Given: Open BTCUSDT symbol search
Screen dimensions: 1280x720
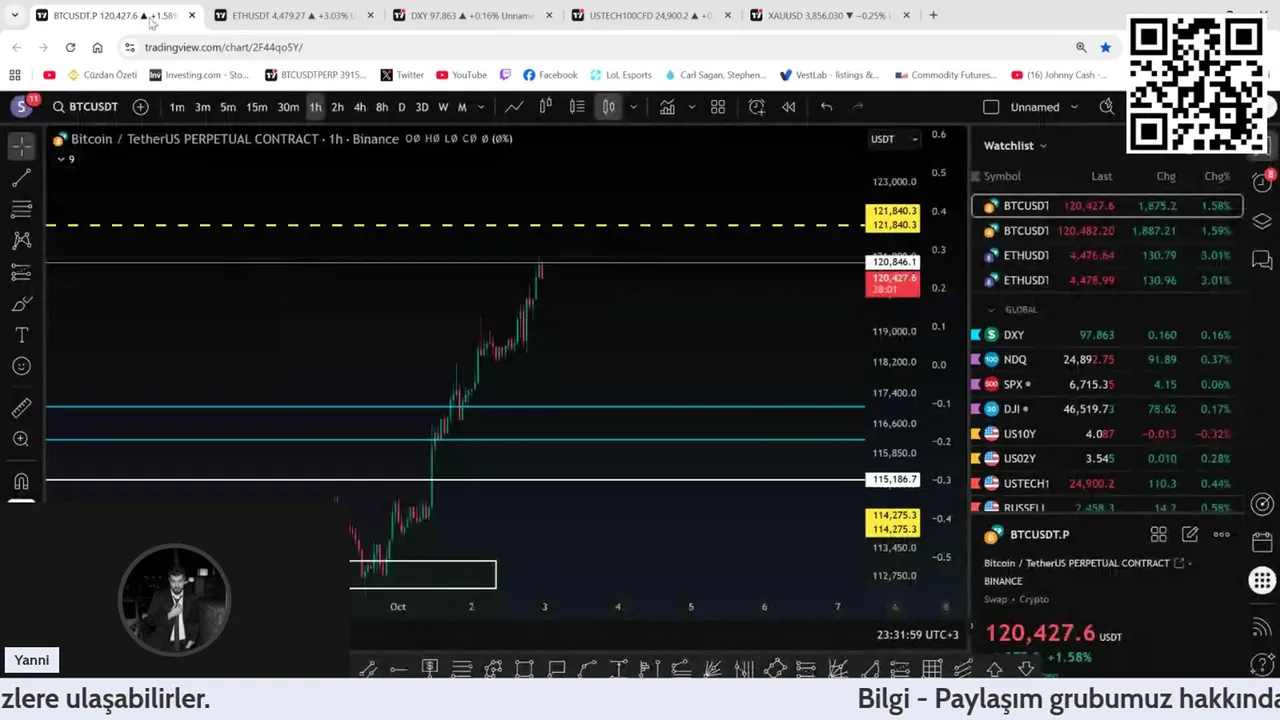Looking at the screenshot, I should (x=86, y=107).
